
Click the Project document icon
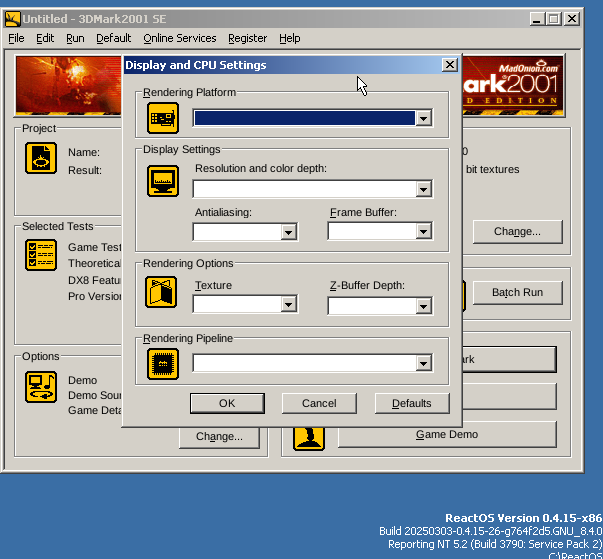41,158
